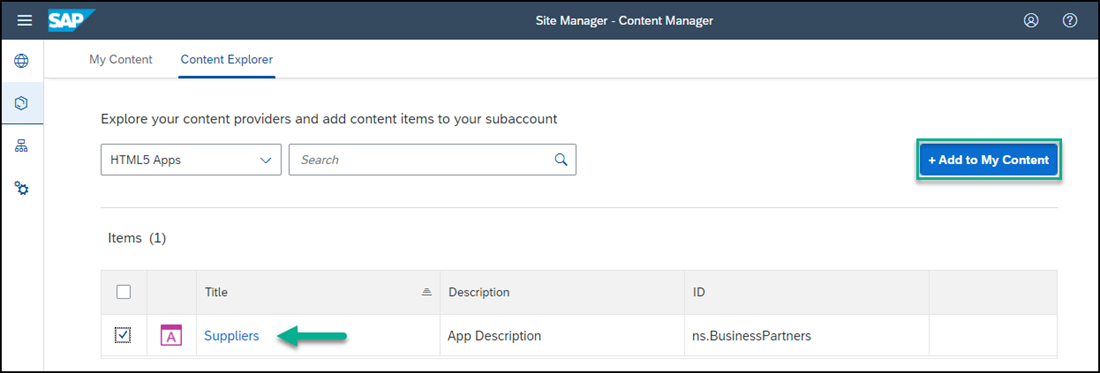Open the Suppliers app link
Viewport: 1100px width, 373px height.
pyautogui.click(x=232, y=336)
